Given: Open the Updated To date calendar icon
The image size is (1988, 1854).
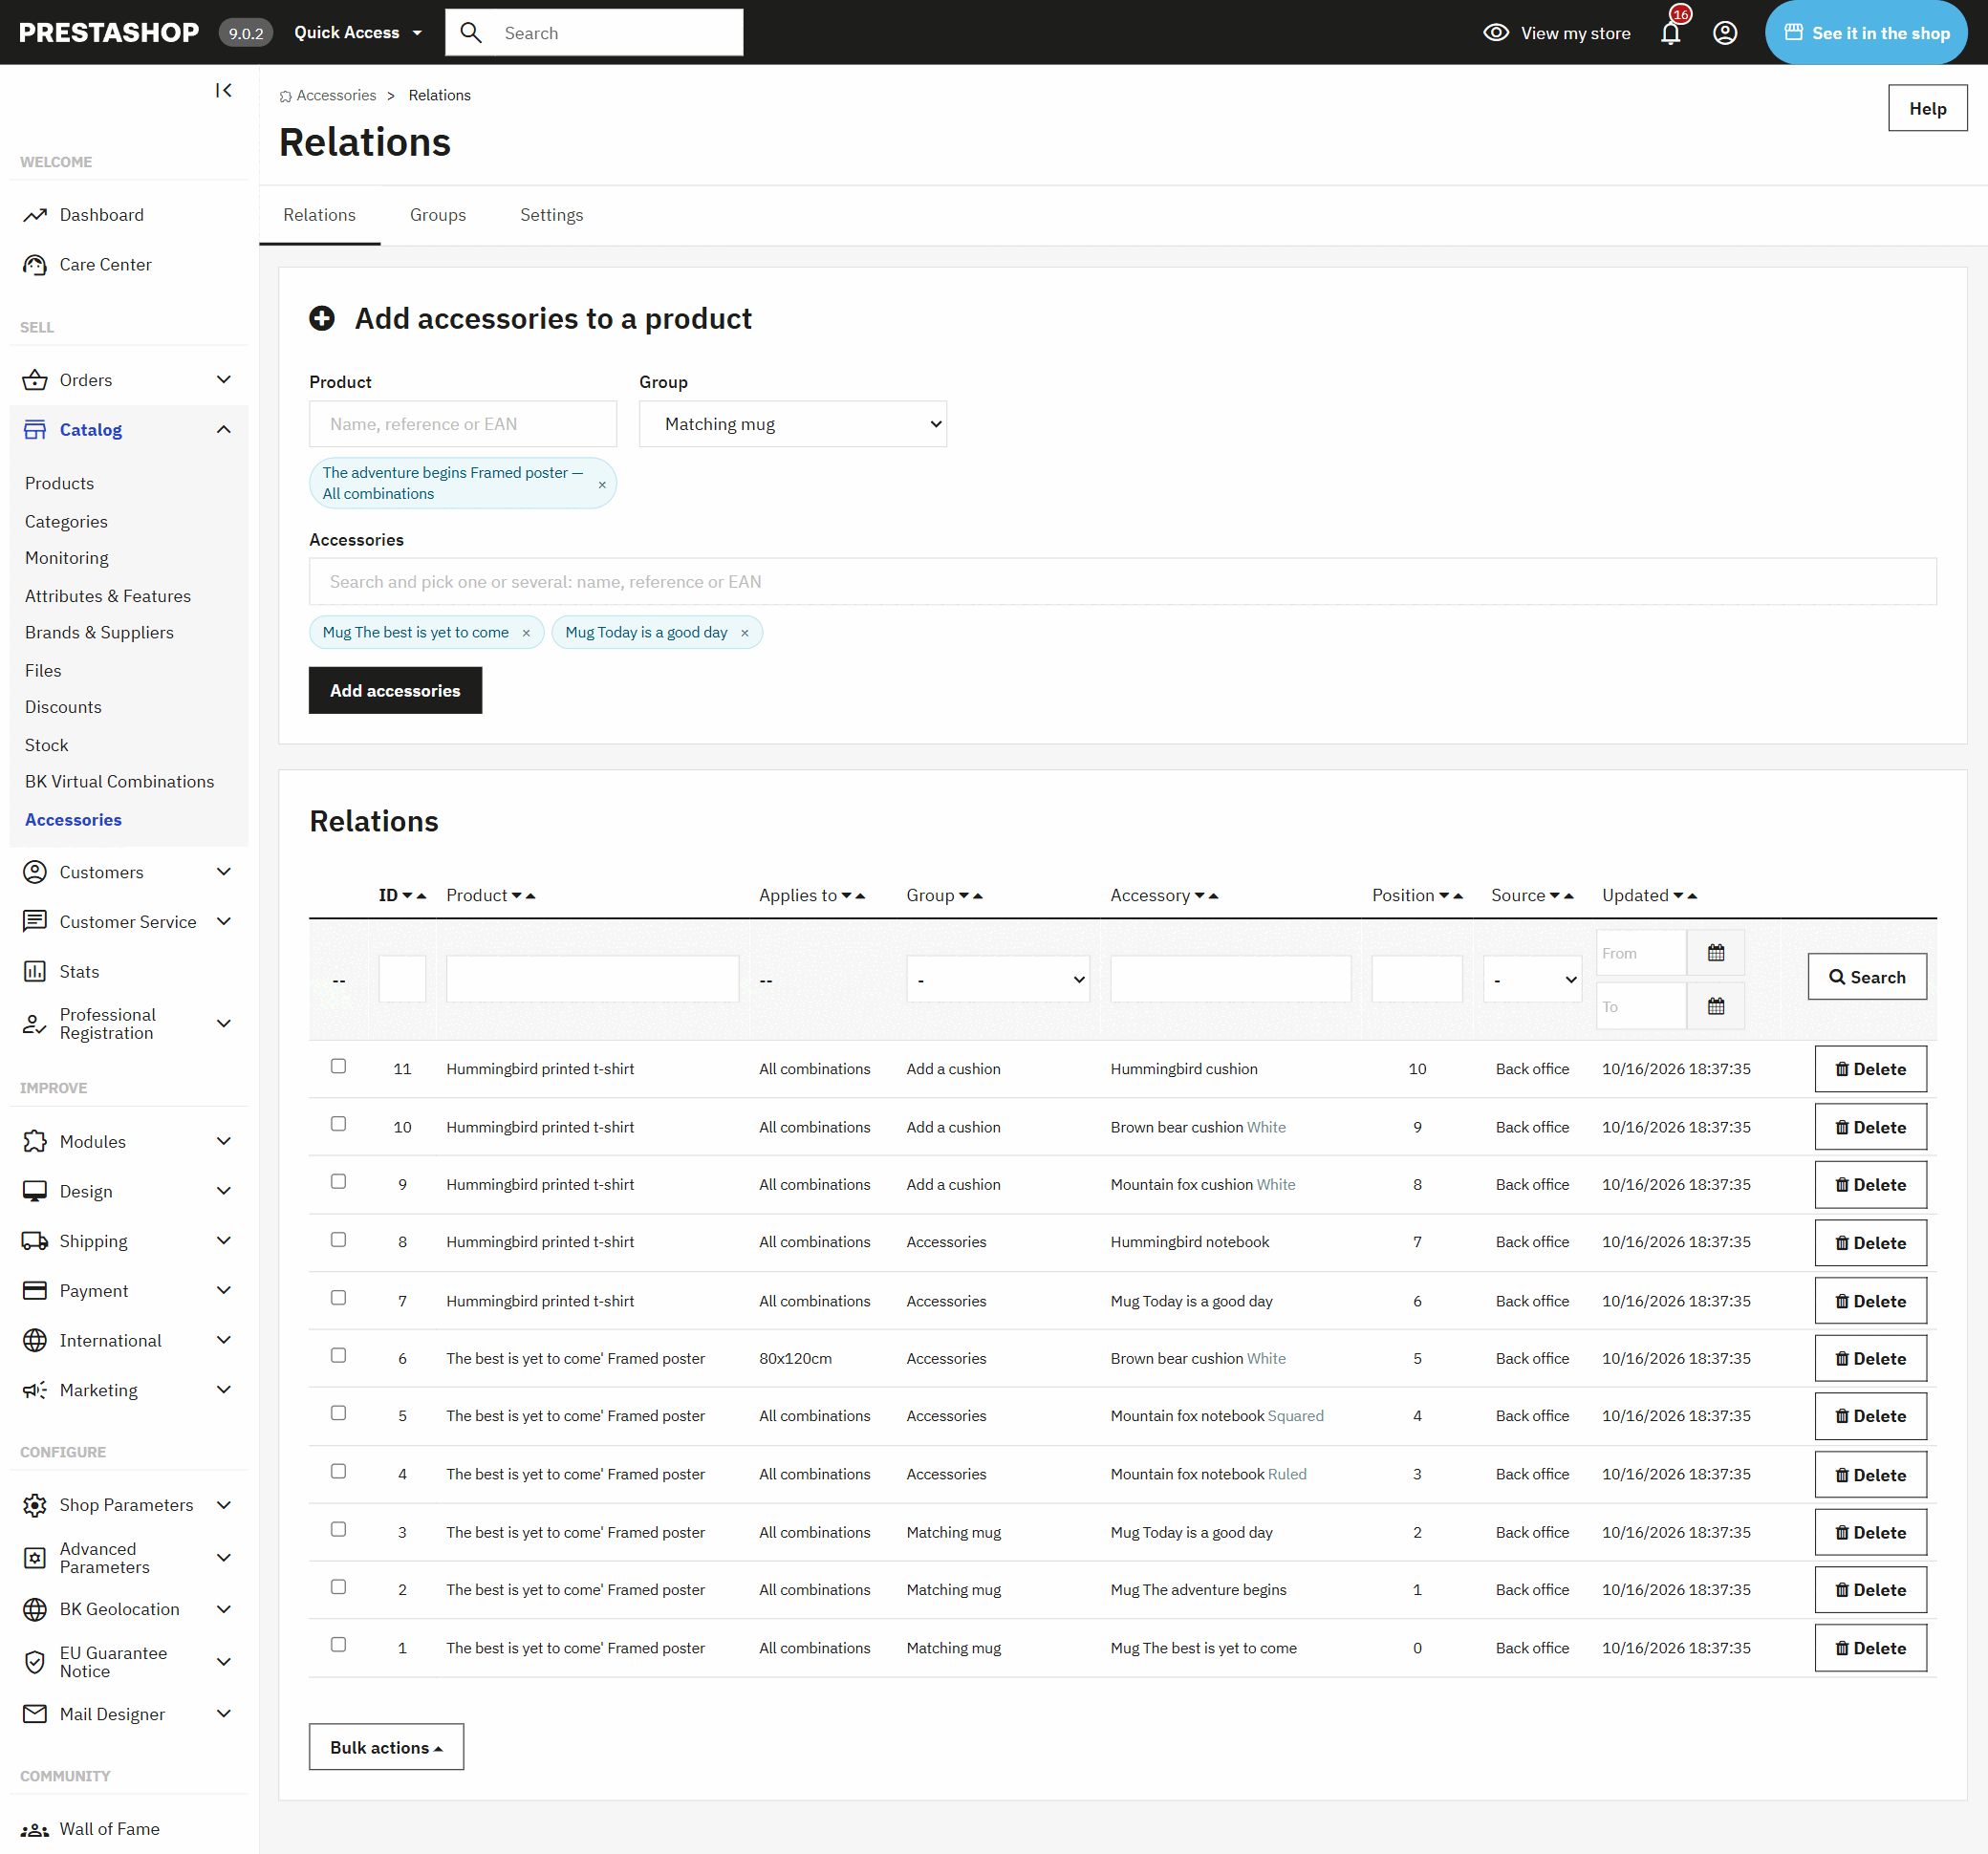Looking at the screenshot, I should [1715, 1006].
